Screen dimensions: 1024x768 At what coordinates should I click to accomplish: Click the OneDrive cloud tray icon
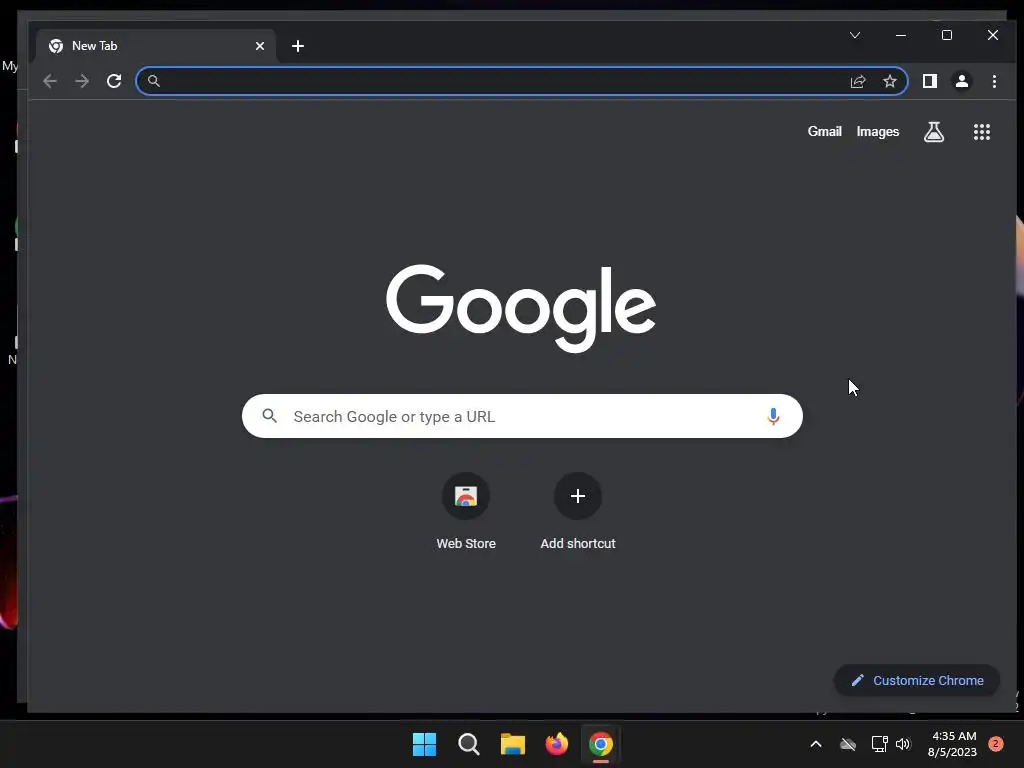pos(848,744)
